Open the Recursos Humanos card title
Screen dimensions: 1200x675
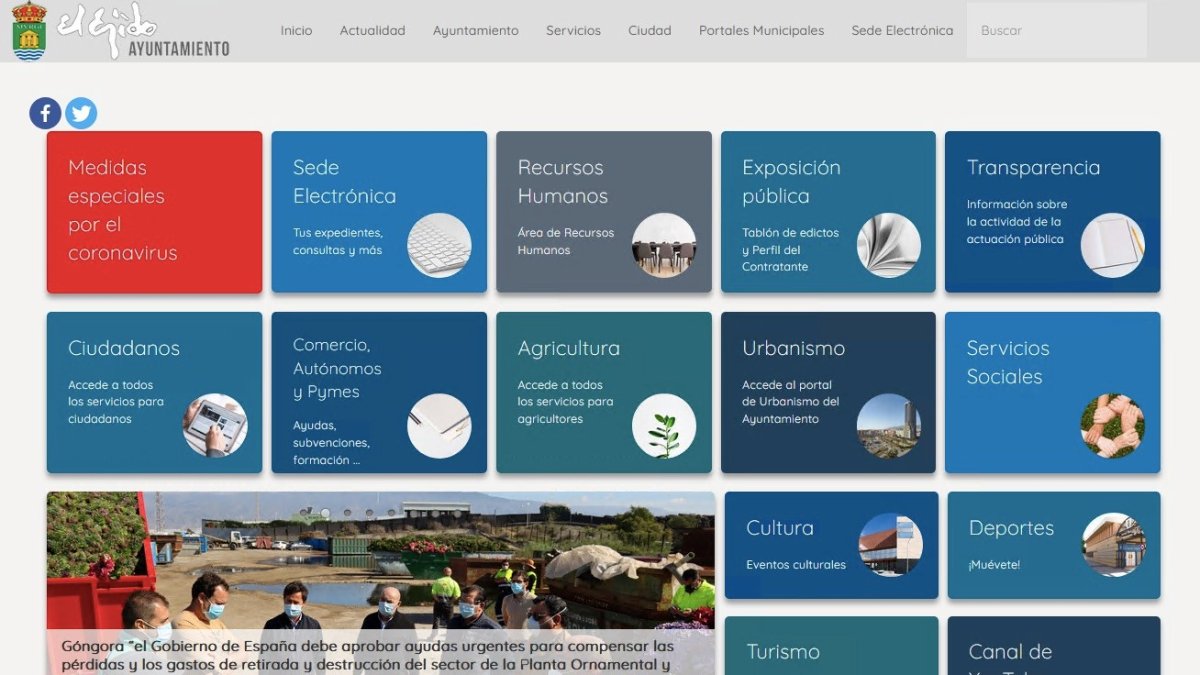(x=563, y=182)
